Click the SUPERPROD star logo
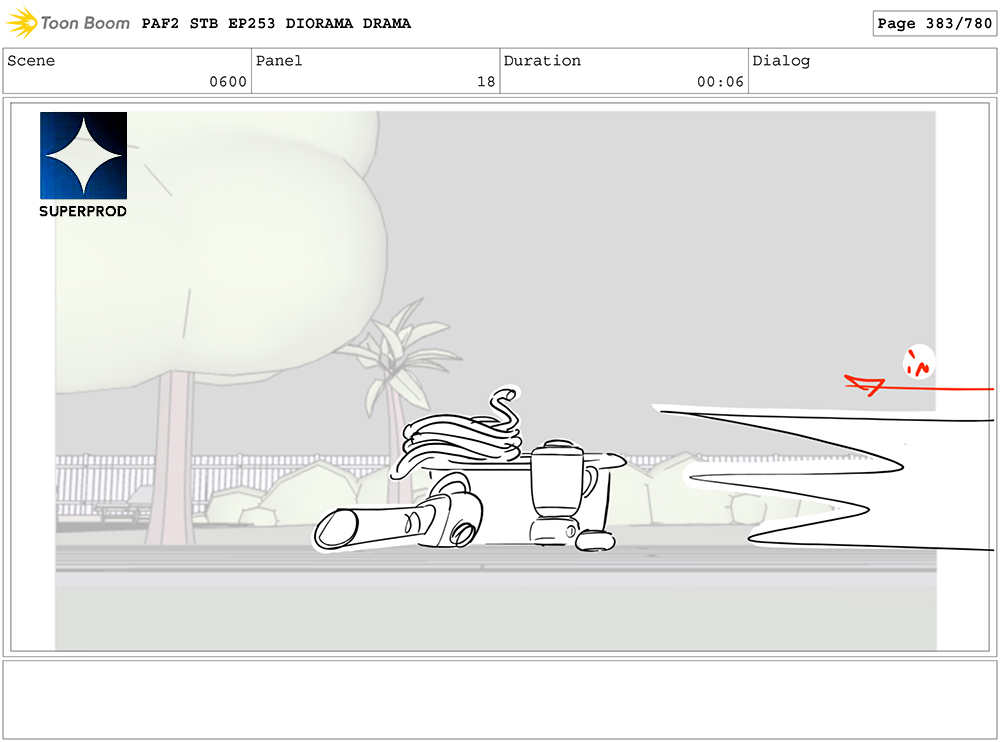Viewport: 1000px width, 742px height. coord(84,156)
